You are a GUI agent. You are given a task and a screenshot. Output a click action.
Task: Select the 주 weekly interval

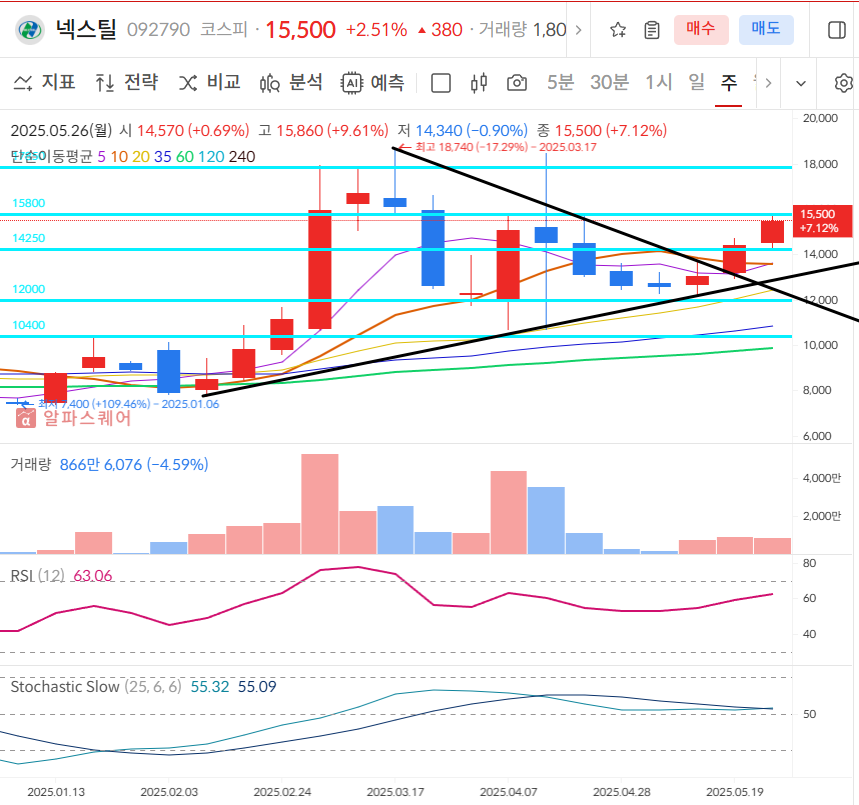coord(729,83)
